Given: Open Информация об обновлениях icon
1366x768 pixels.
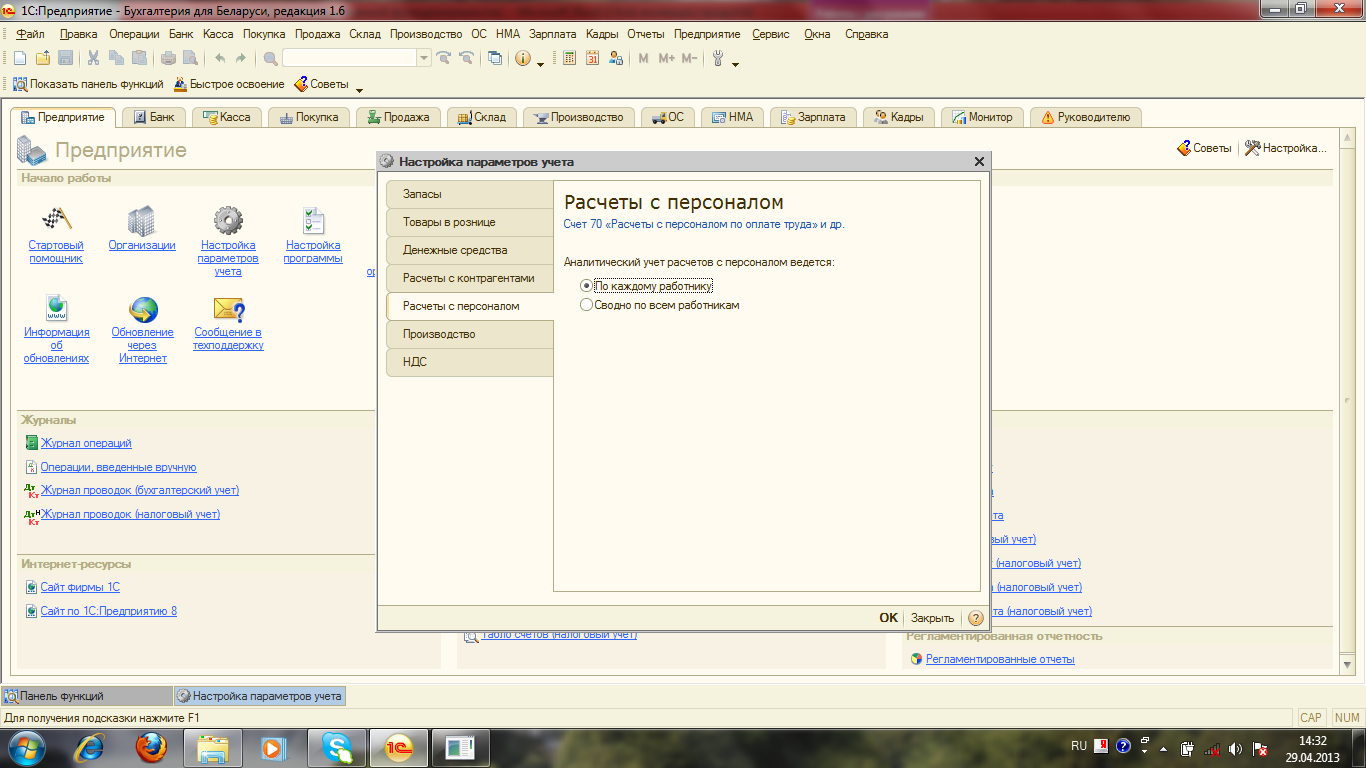Looking at the screenshot, I should 56,308.
